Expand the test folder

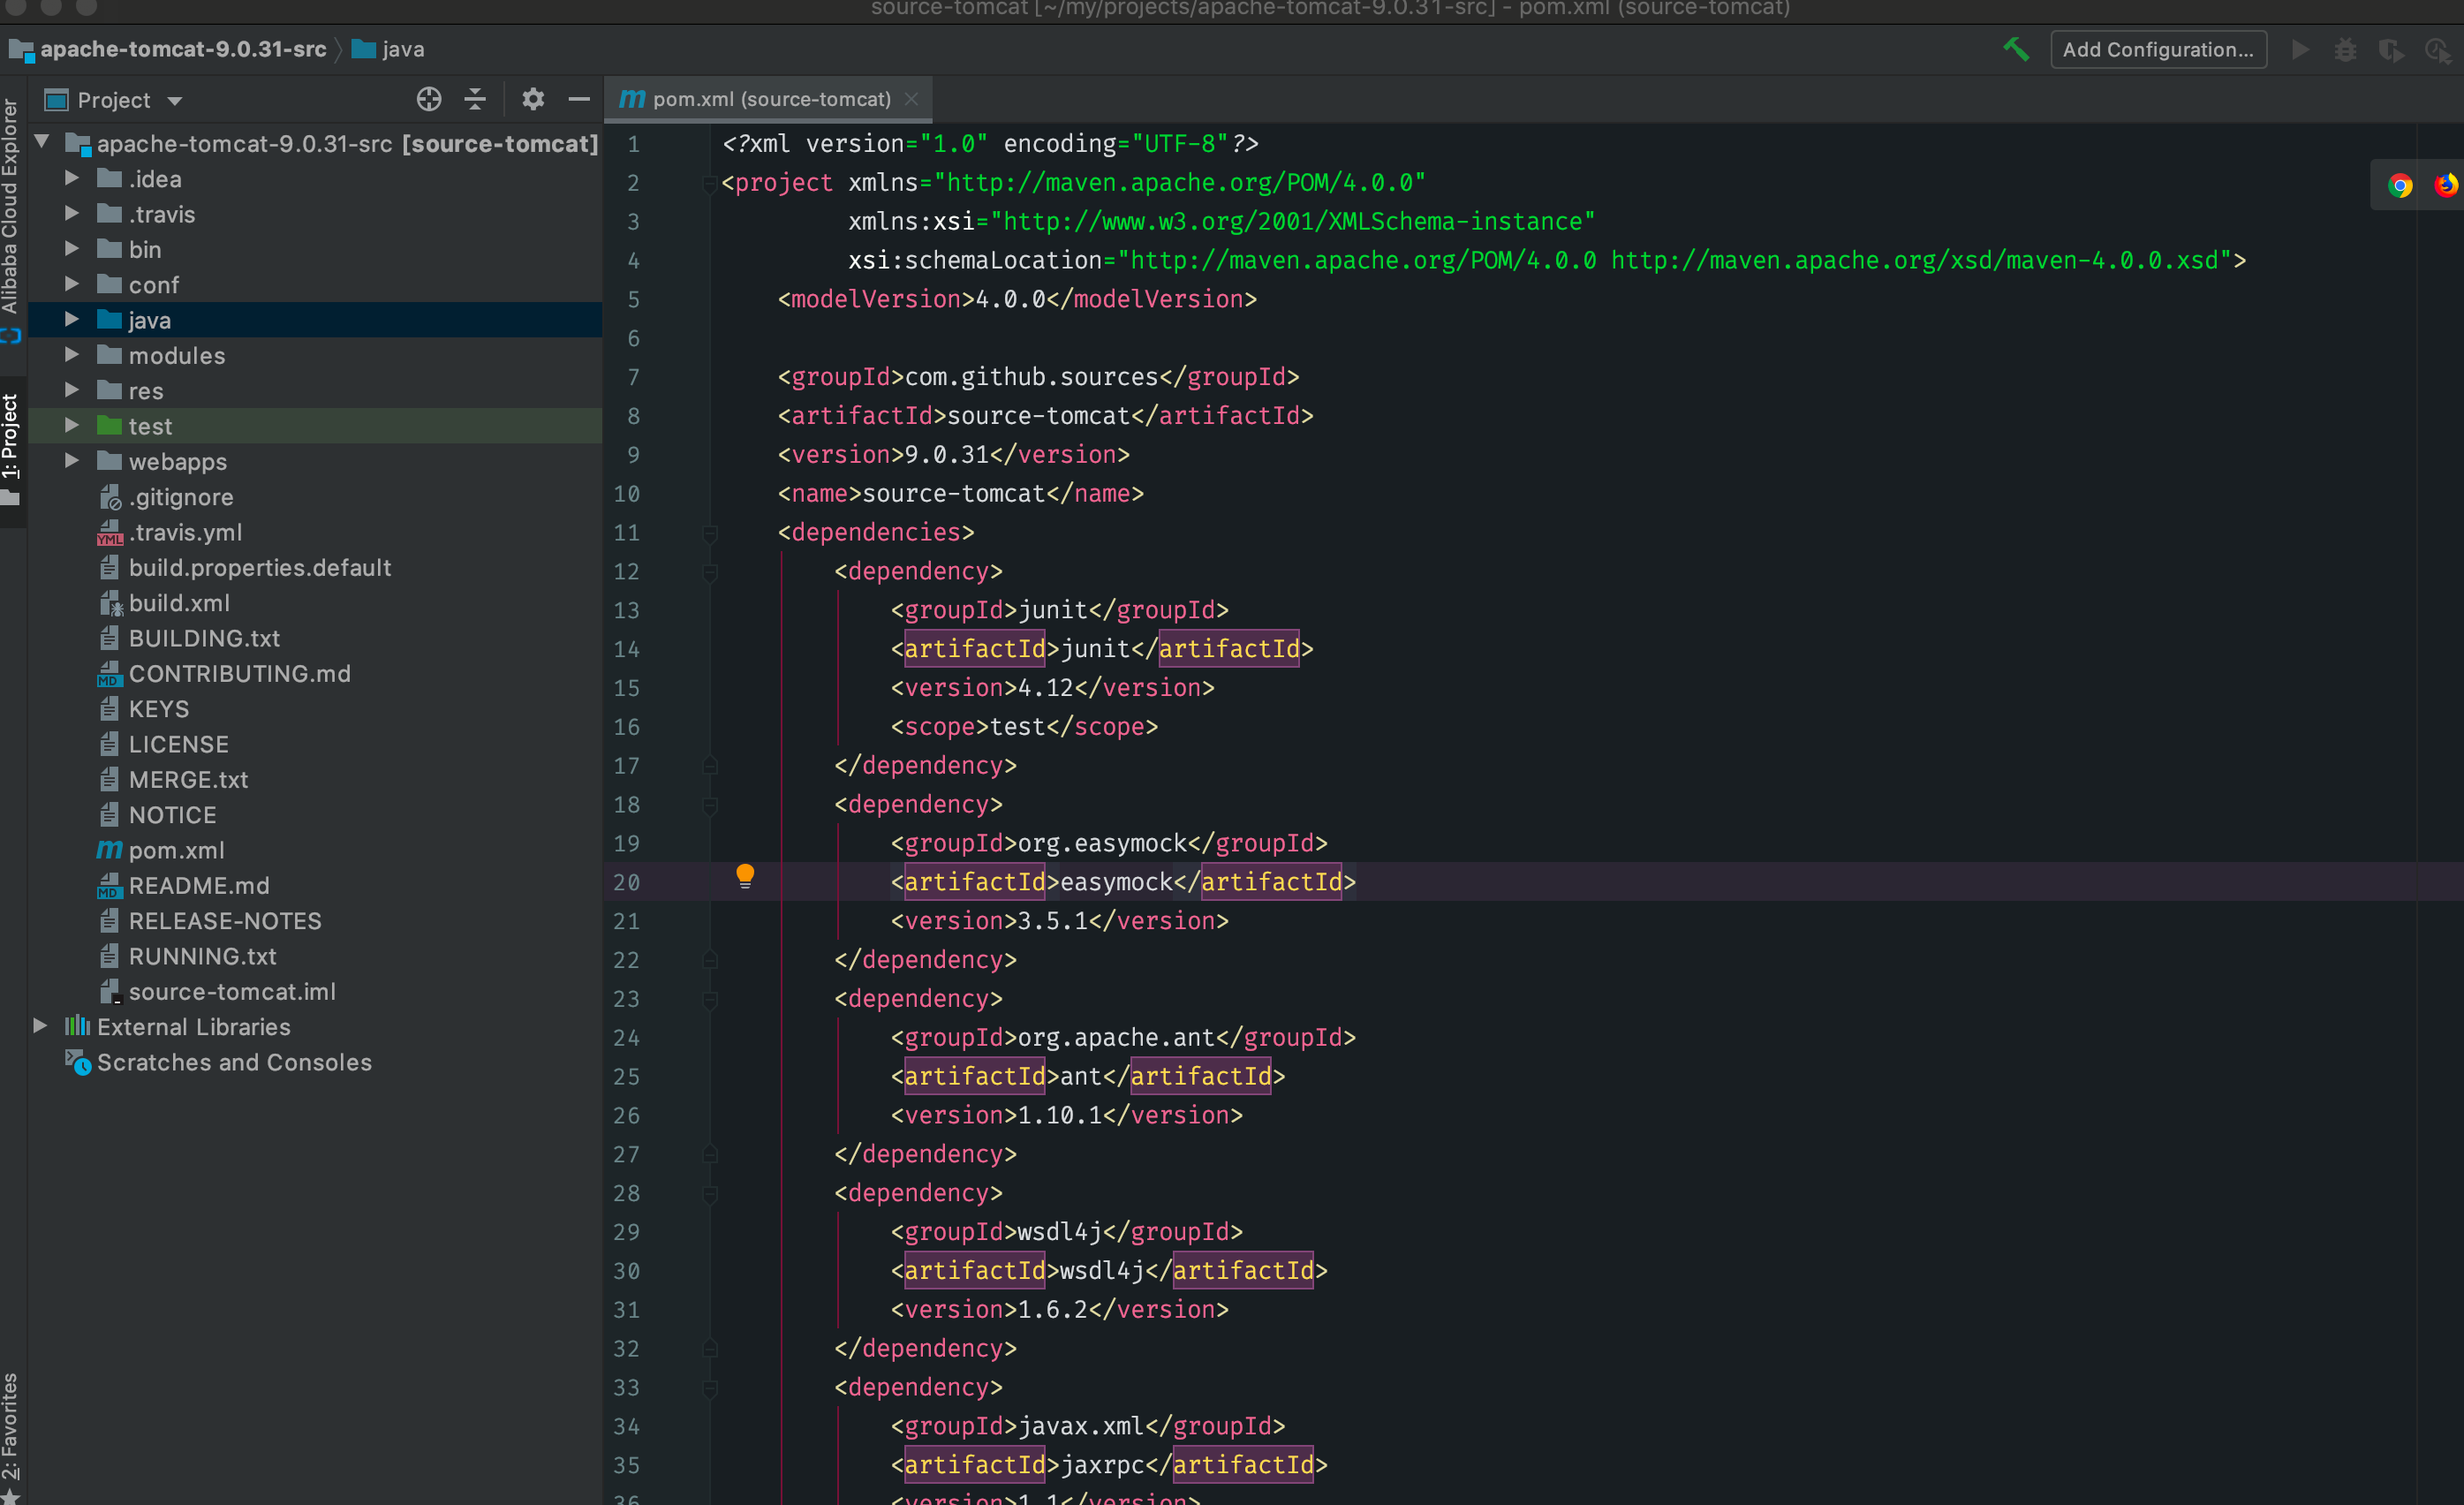pyautogui.click(x=72, y=425)
